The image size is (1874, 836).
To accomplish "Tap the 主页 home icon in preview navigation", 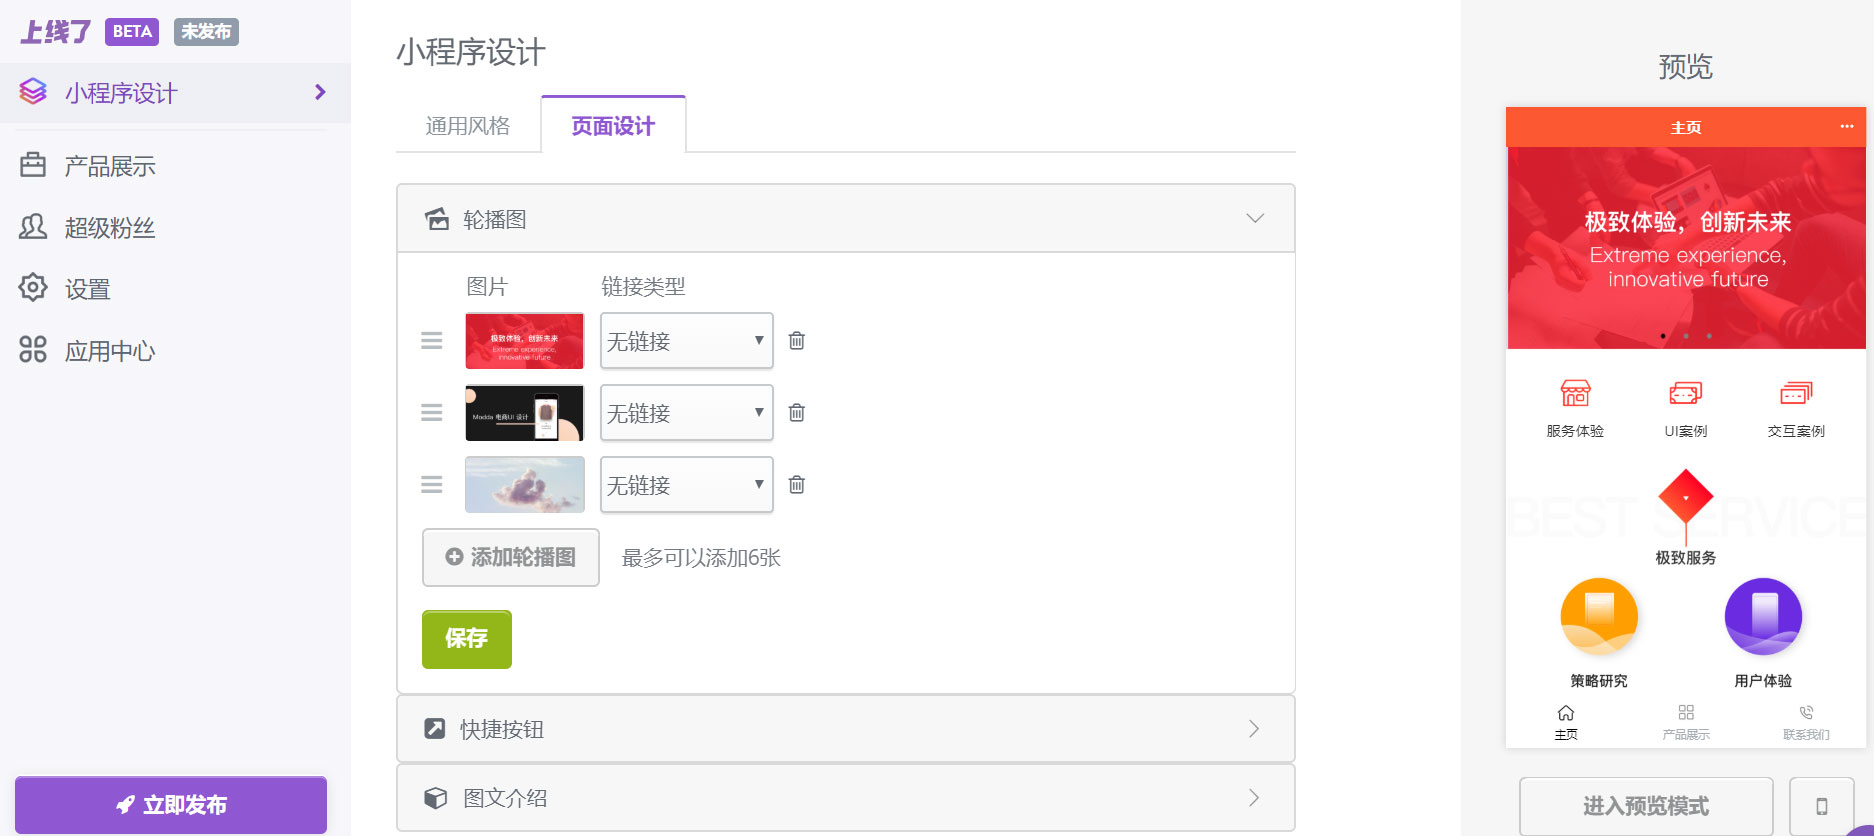I will pyautogui.click(x=1565, y=715).
